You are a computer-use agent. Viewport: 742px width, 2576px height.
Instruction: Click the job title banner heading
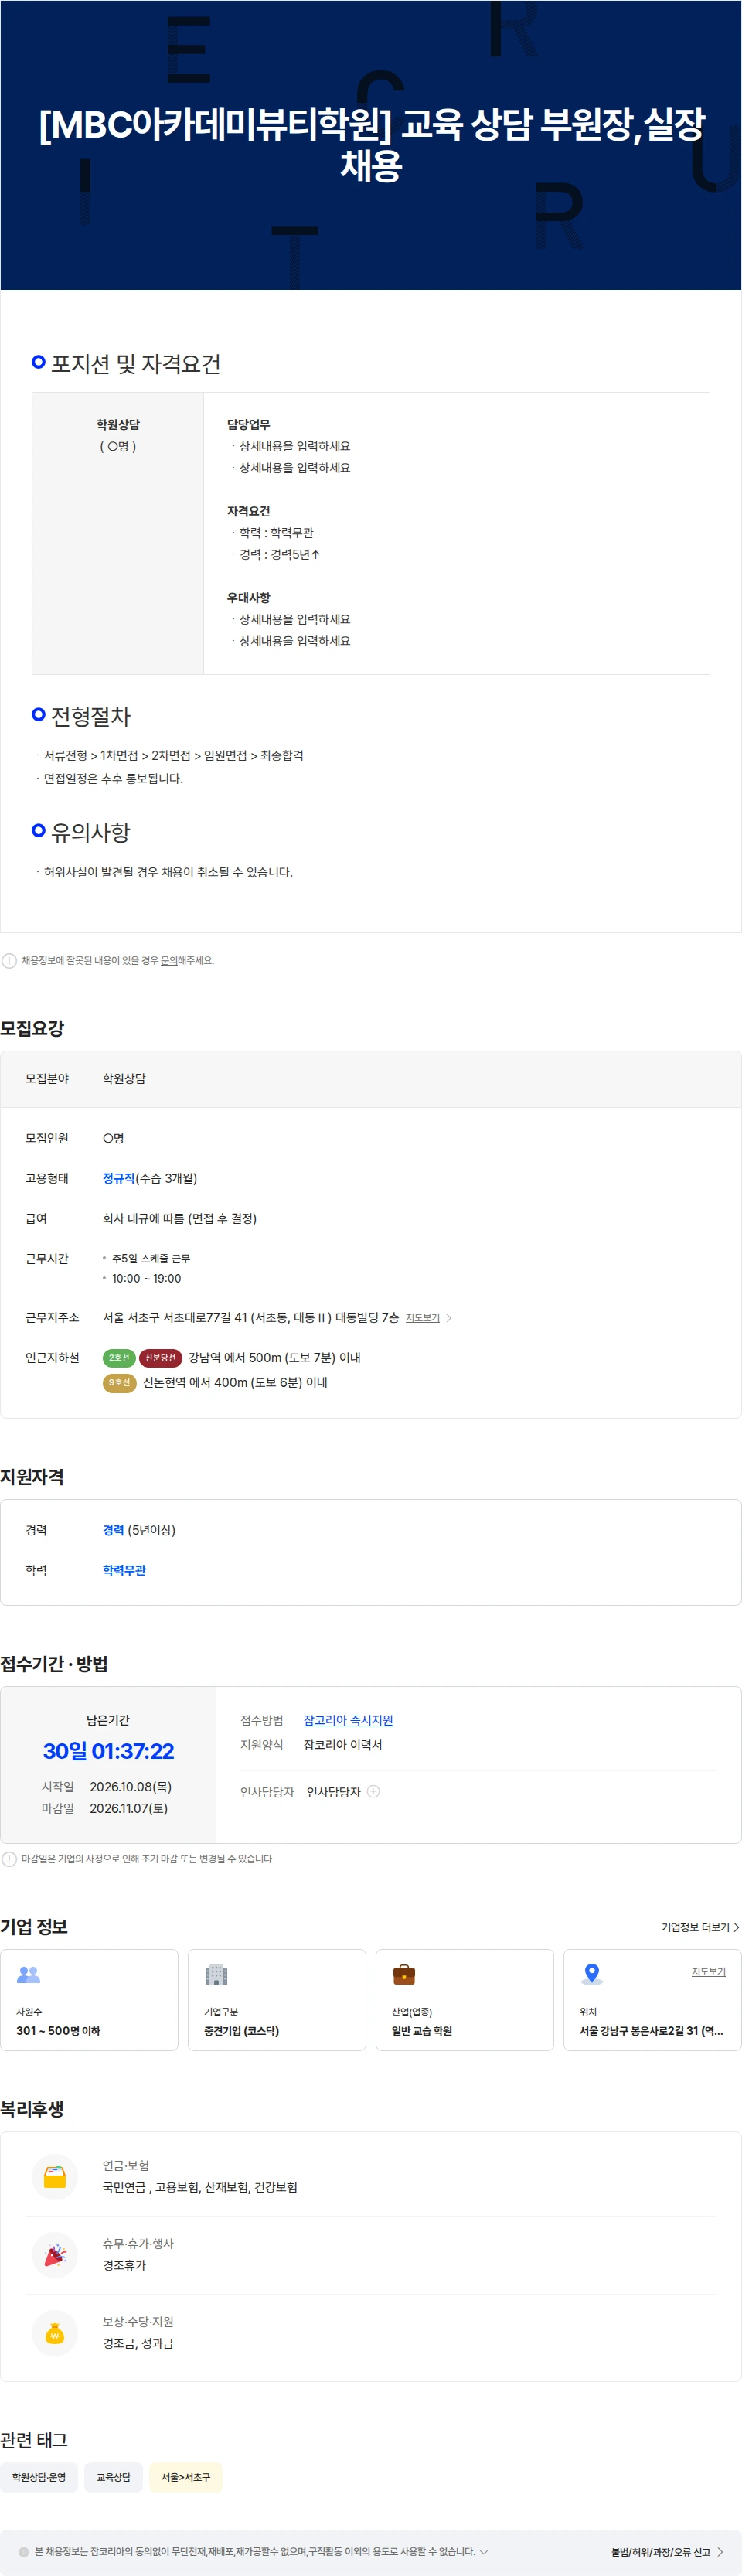(371, 144)
